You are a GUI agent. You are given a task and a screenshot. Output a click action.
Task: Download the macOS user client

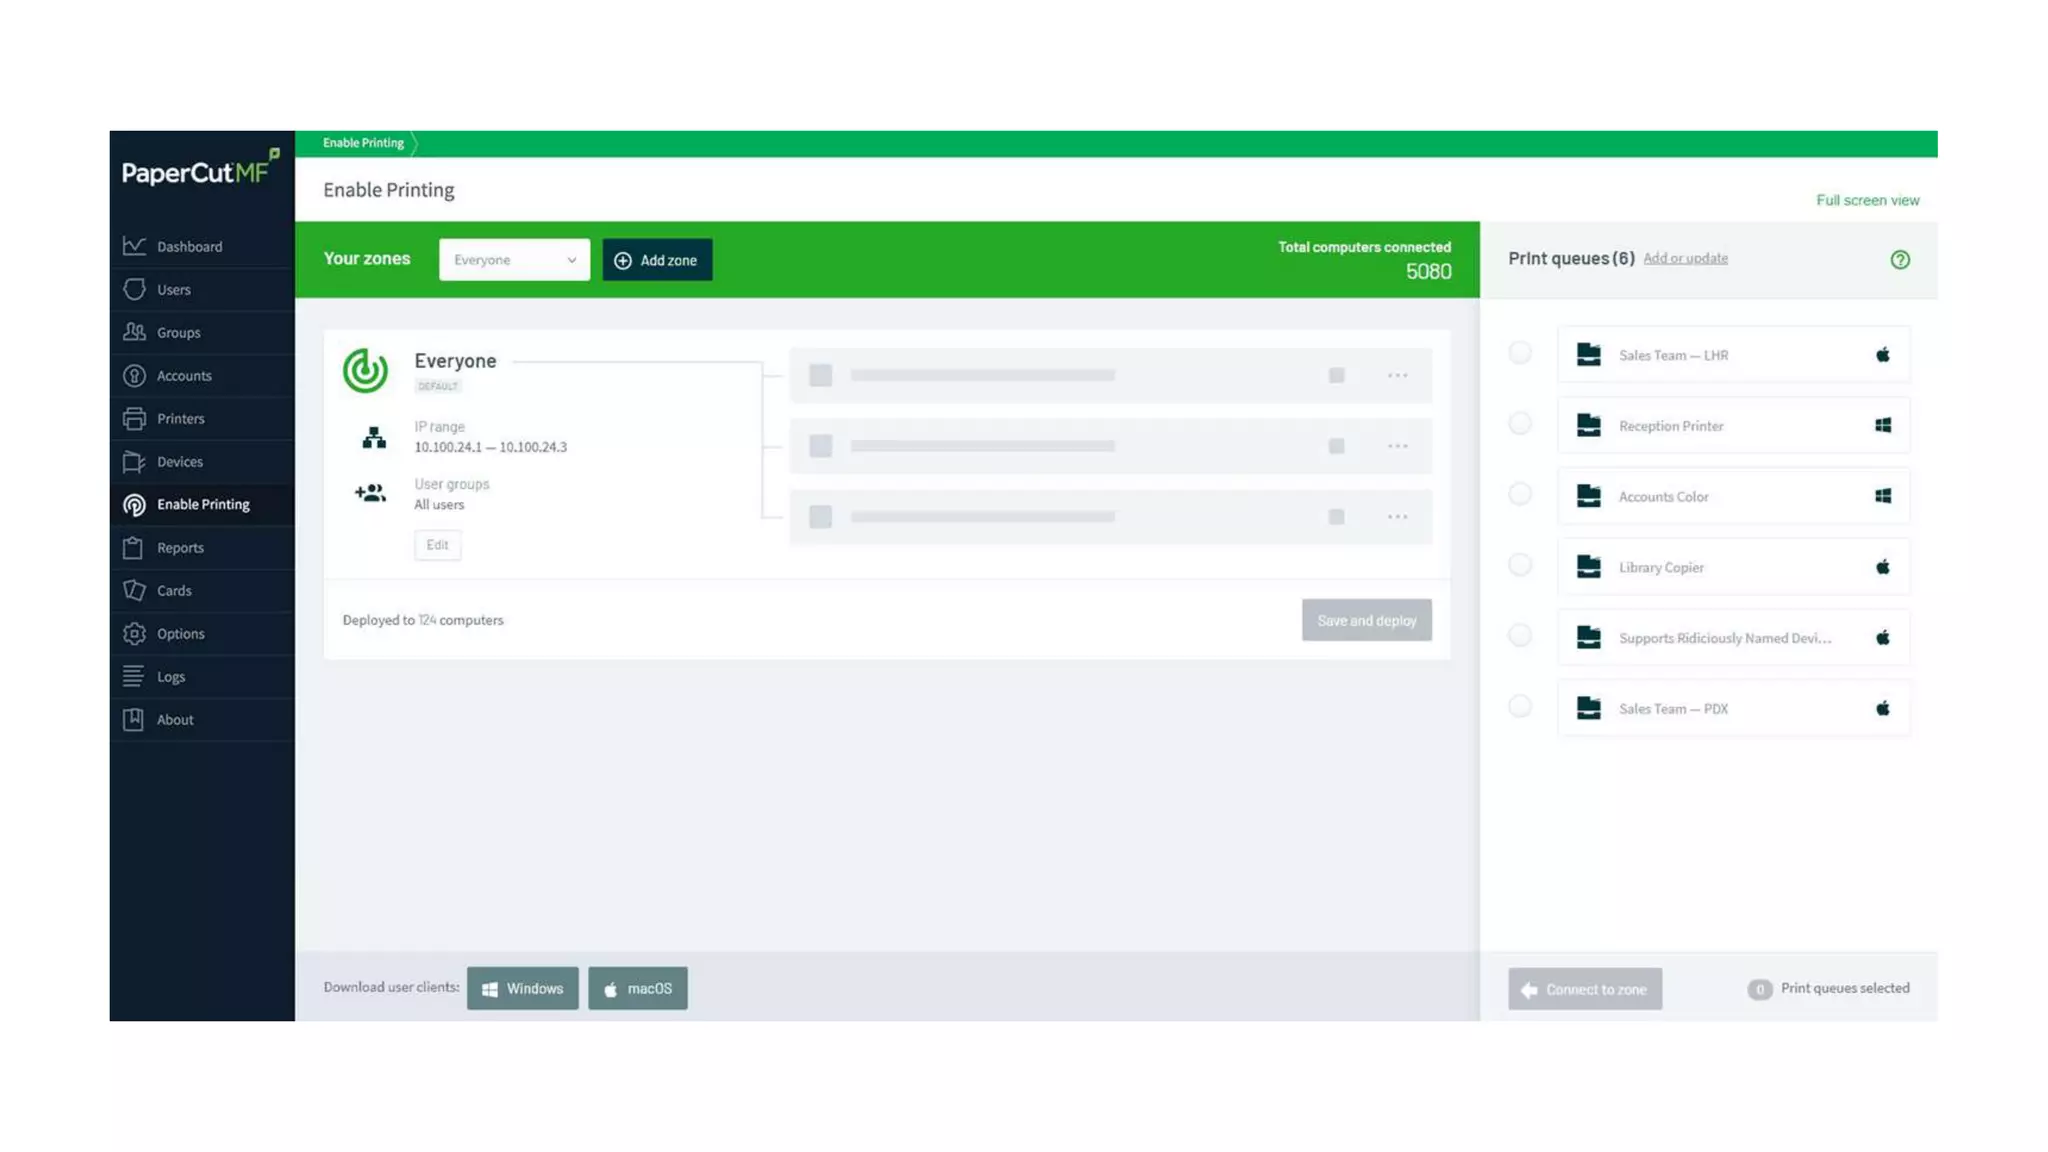637,988
